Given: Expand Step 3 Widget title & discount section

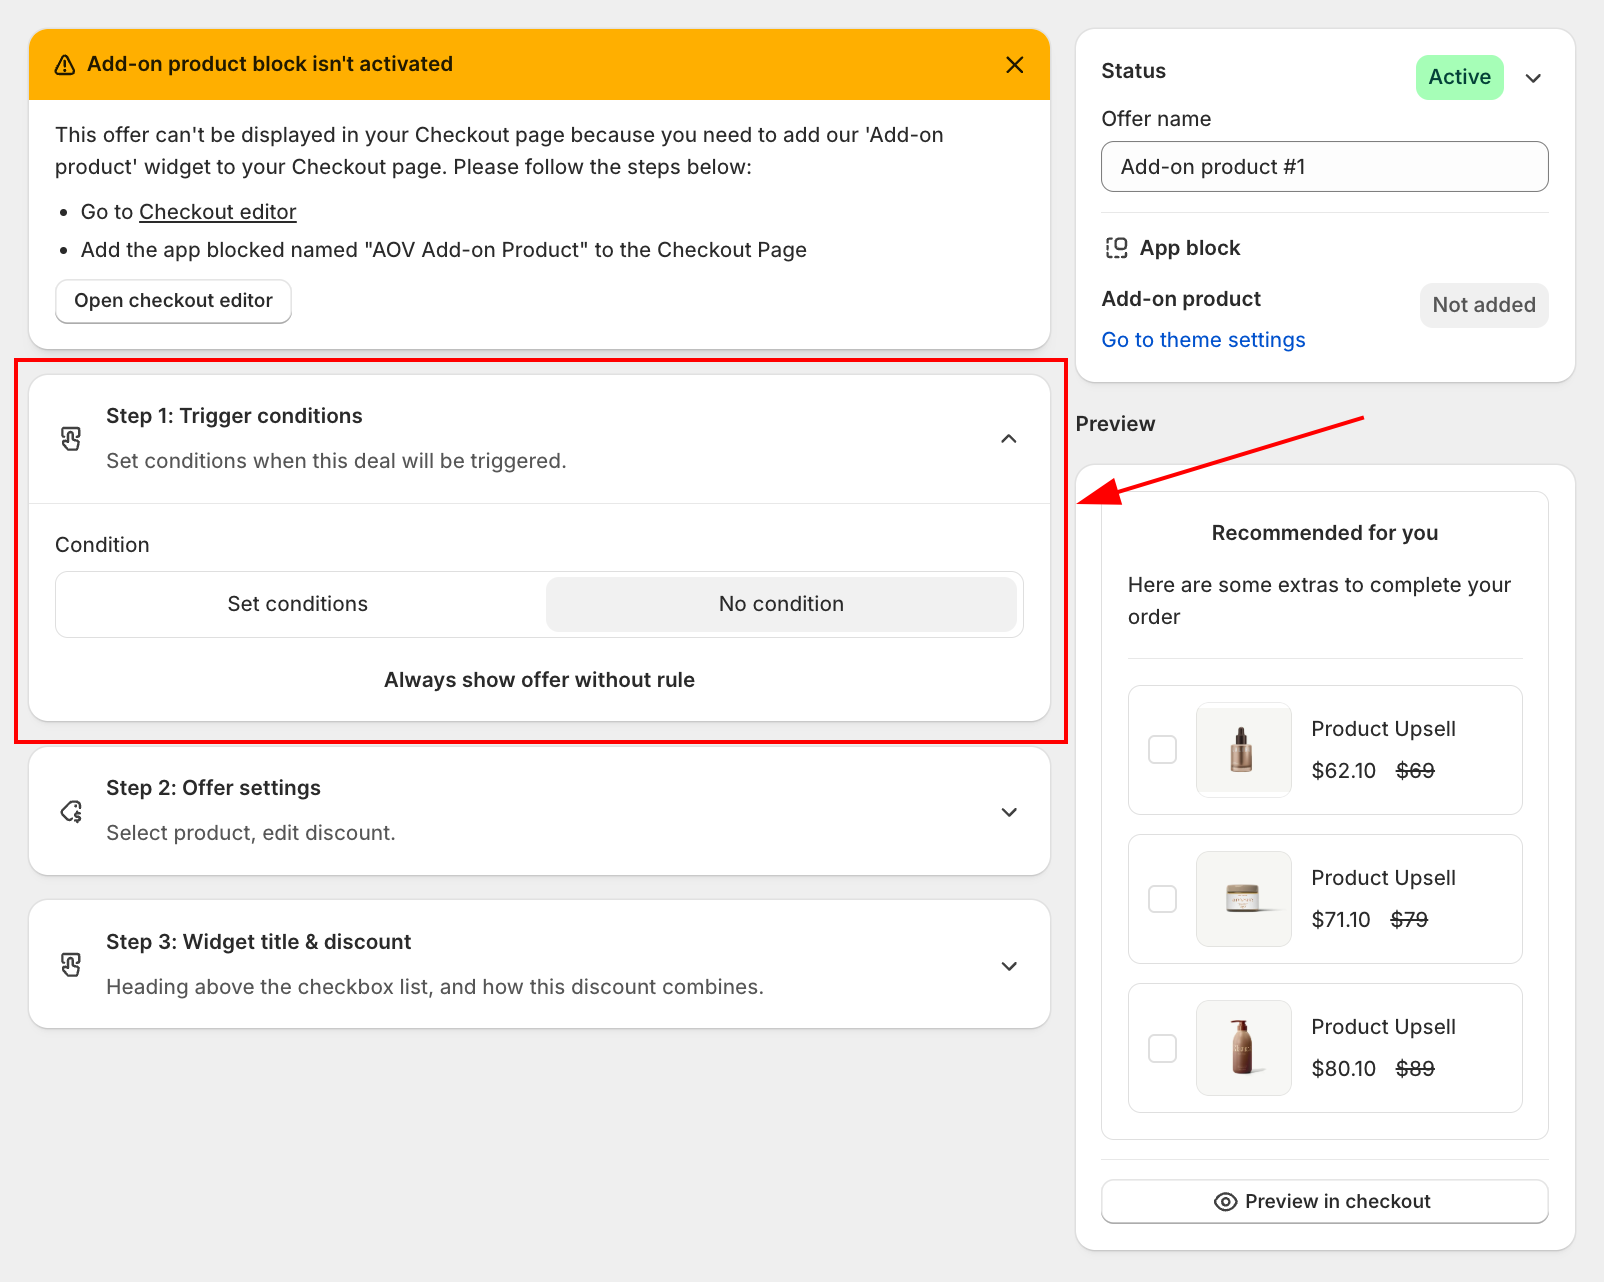Looking at the screenshot, I should [x=1009, y=966].
